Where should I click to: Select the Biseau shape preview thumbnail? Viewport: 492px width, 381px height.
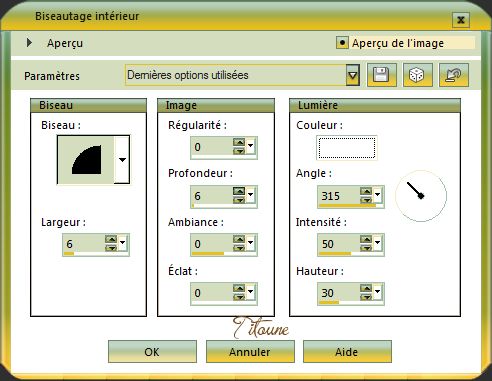[86, 159]
